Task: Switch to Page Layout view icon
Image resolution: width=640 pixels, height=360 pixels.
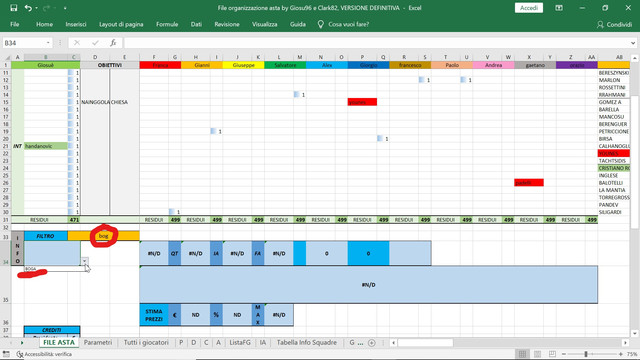Action: (538, 354)
